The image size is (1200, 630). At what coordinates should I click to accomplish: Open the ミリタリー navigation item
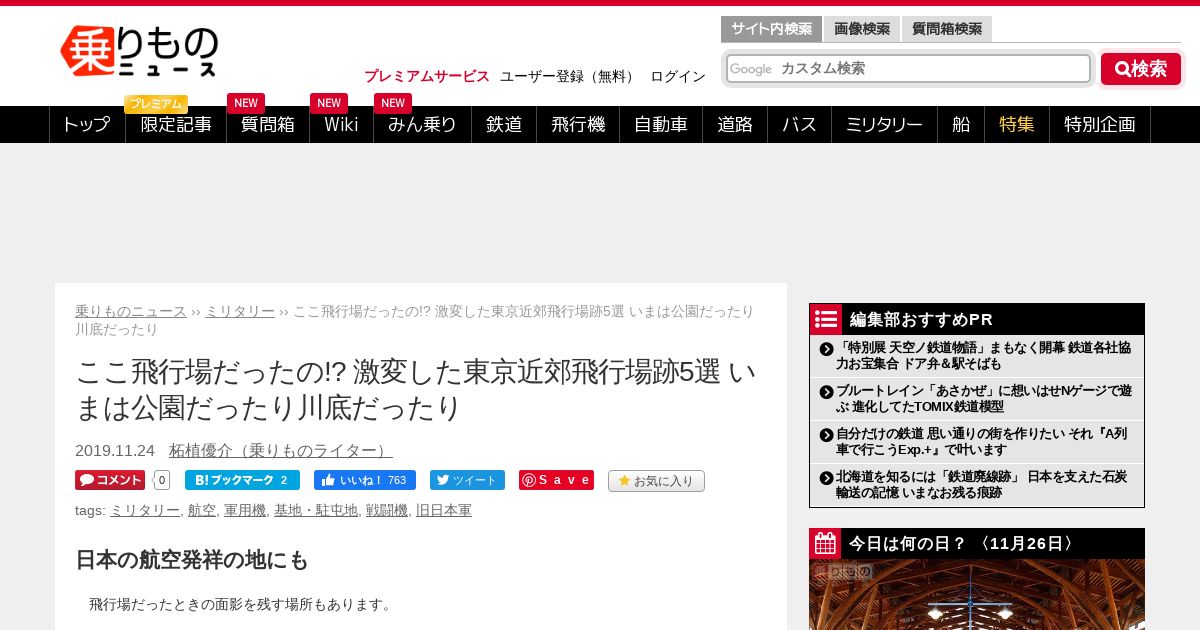pos(884,125)
